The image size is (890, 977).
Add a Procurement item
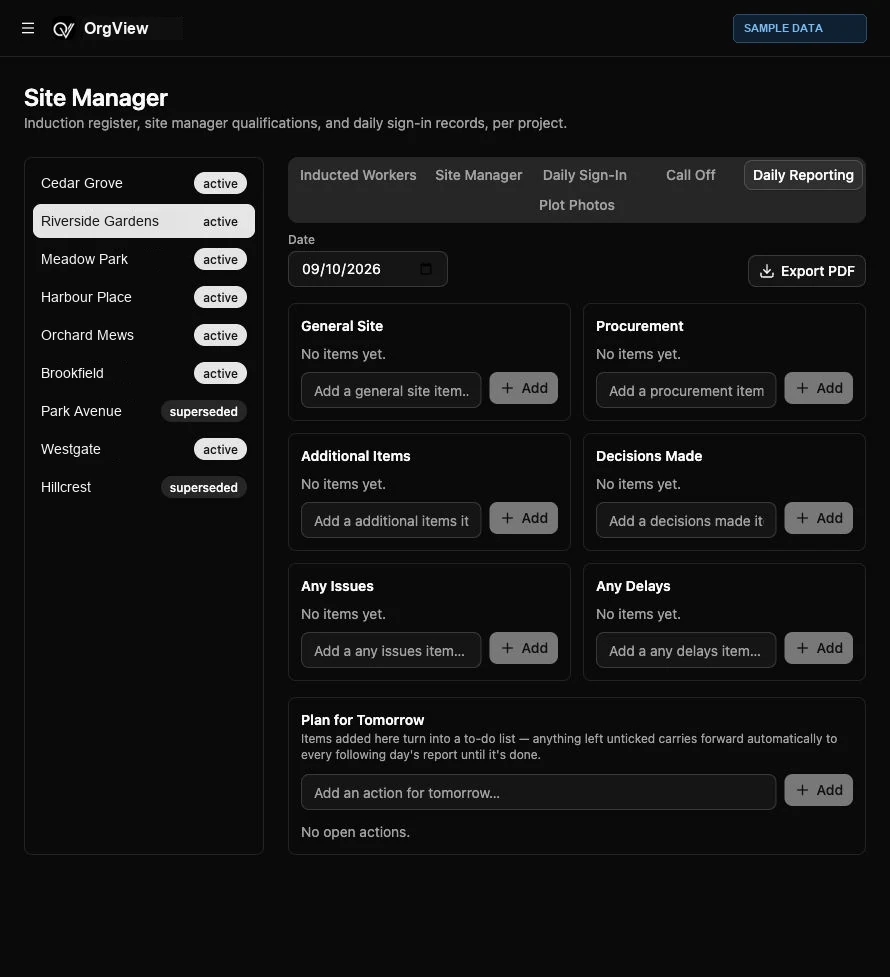coord(818,388)
